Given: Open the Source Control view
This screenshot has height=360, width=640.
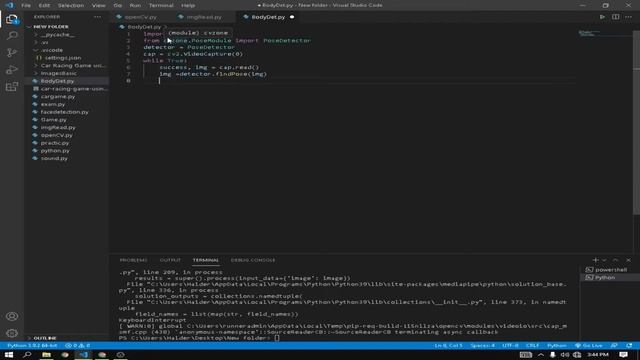Looking at the screenshot, I should [12, 53].
